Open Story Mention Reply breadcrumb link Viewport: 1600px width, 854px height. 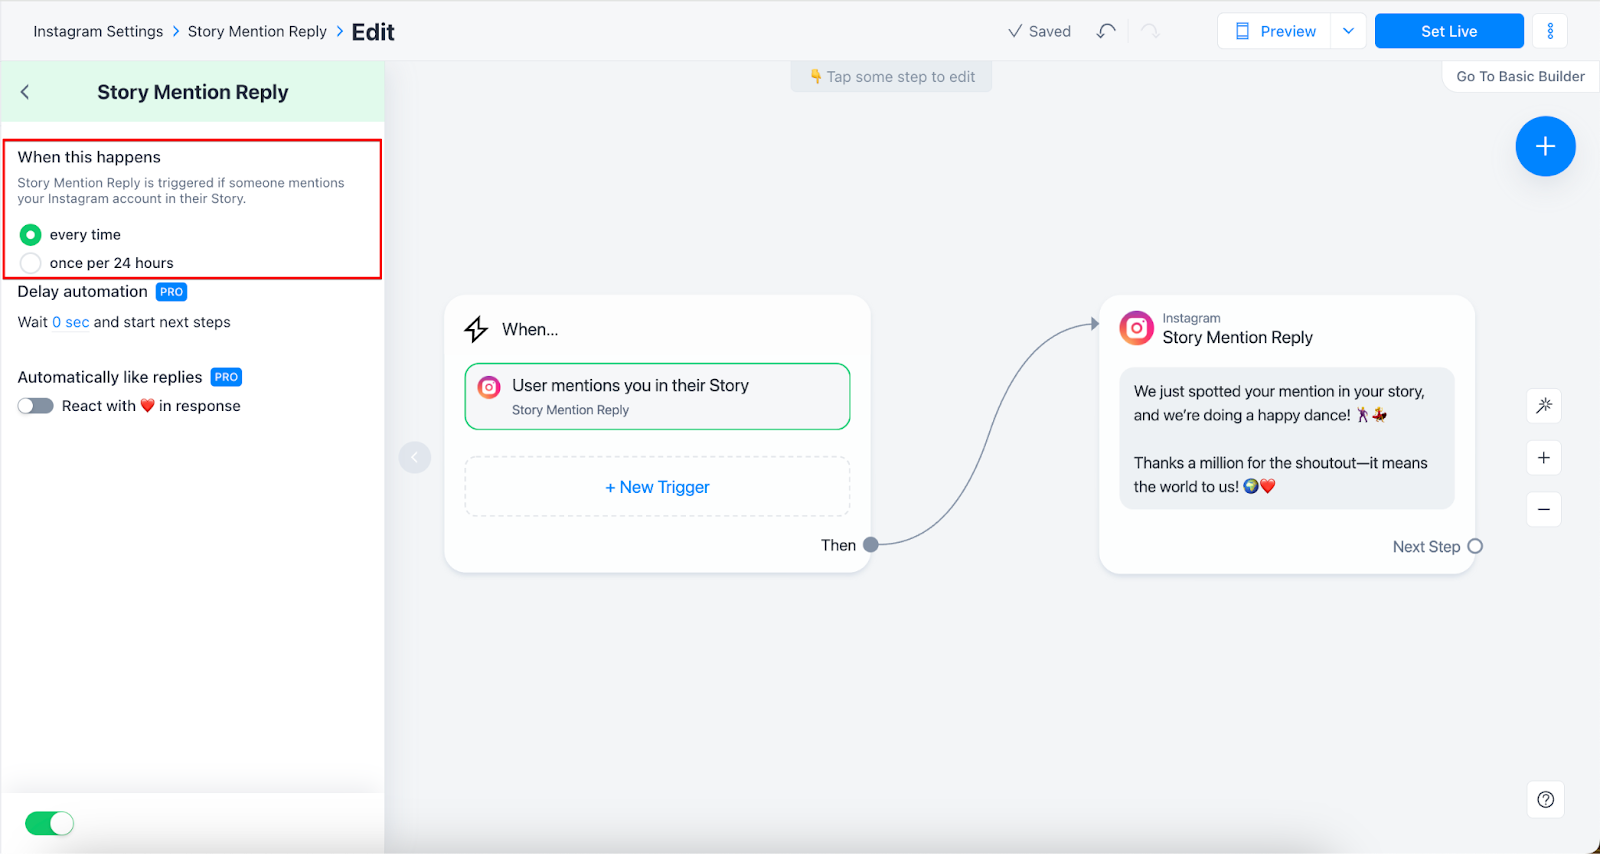[x=257, y=31]
